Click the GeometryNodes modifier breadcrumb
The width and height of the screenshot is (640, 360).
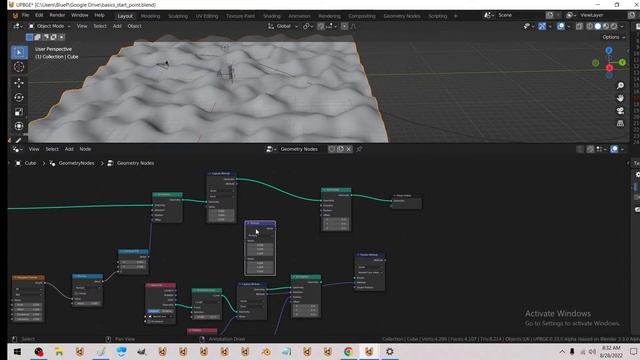76,163
